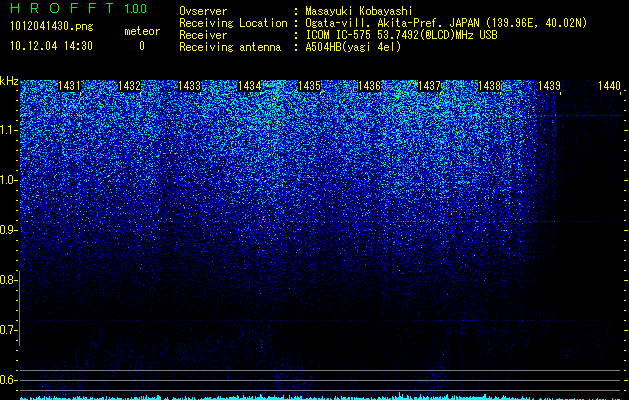
Task: Click the 0.7 kHz axis label
Action: tap(9, 330)
